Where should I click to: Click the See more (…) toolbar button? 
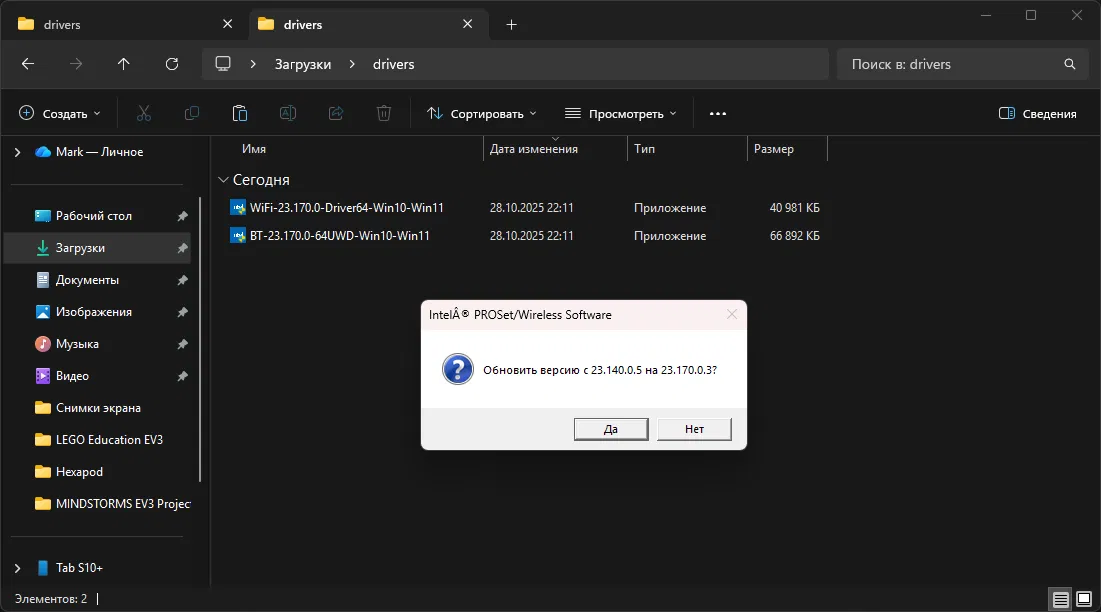point(717,113)
